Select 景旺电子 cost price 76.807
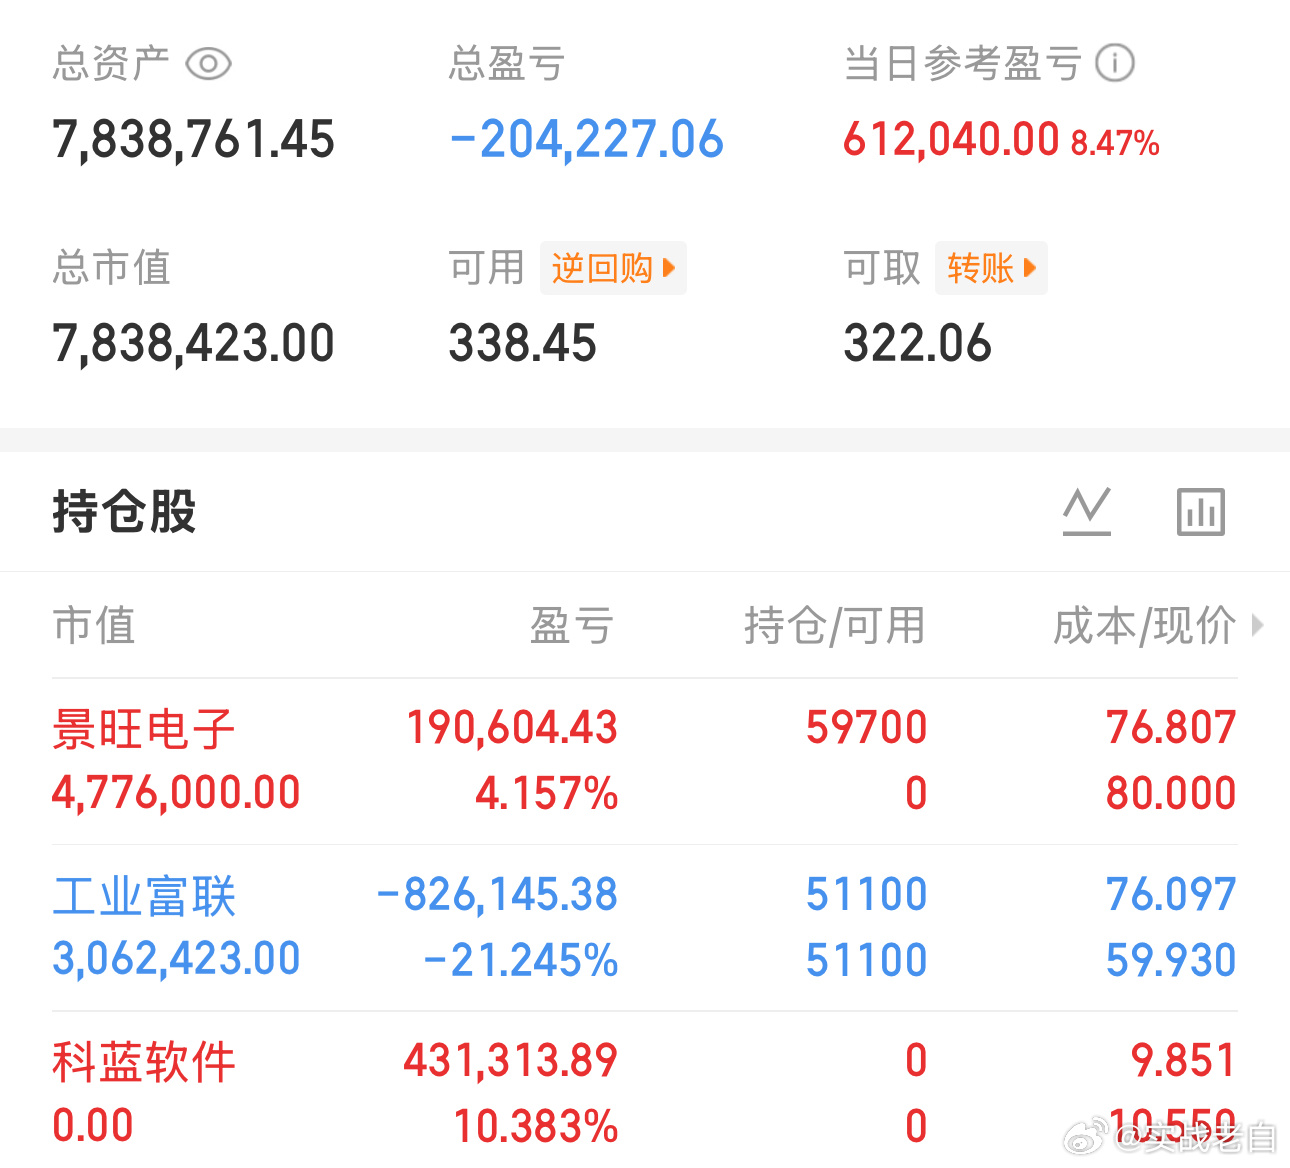This screenshot has height=1168, width=1290. 1171,728
